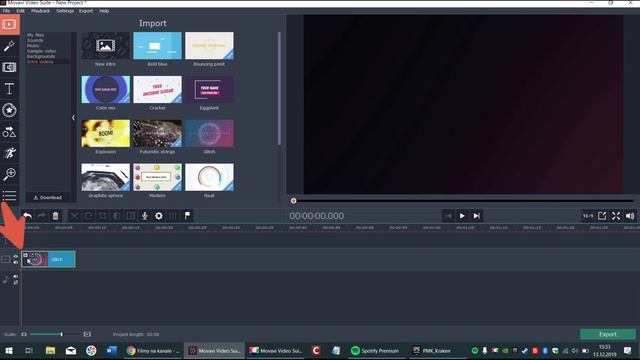Open the Settings menu
640x360 pixels.
point(65,11)
